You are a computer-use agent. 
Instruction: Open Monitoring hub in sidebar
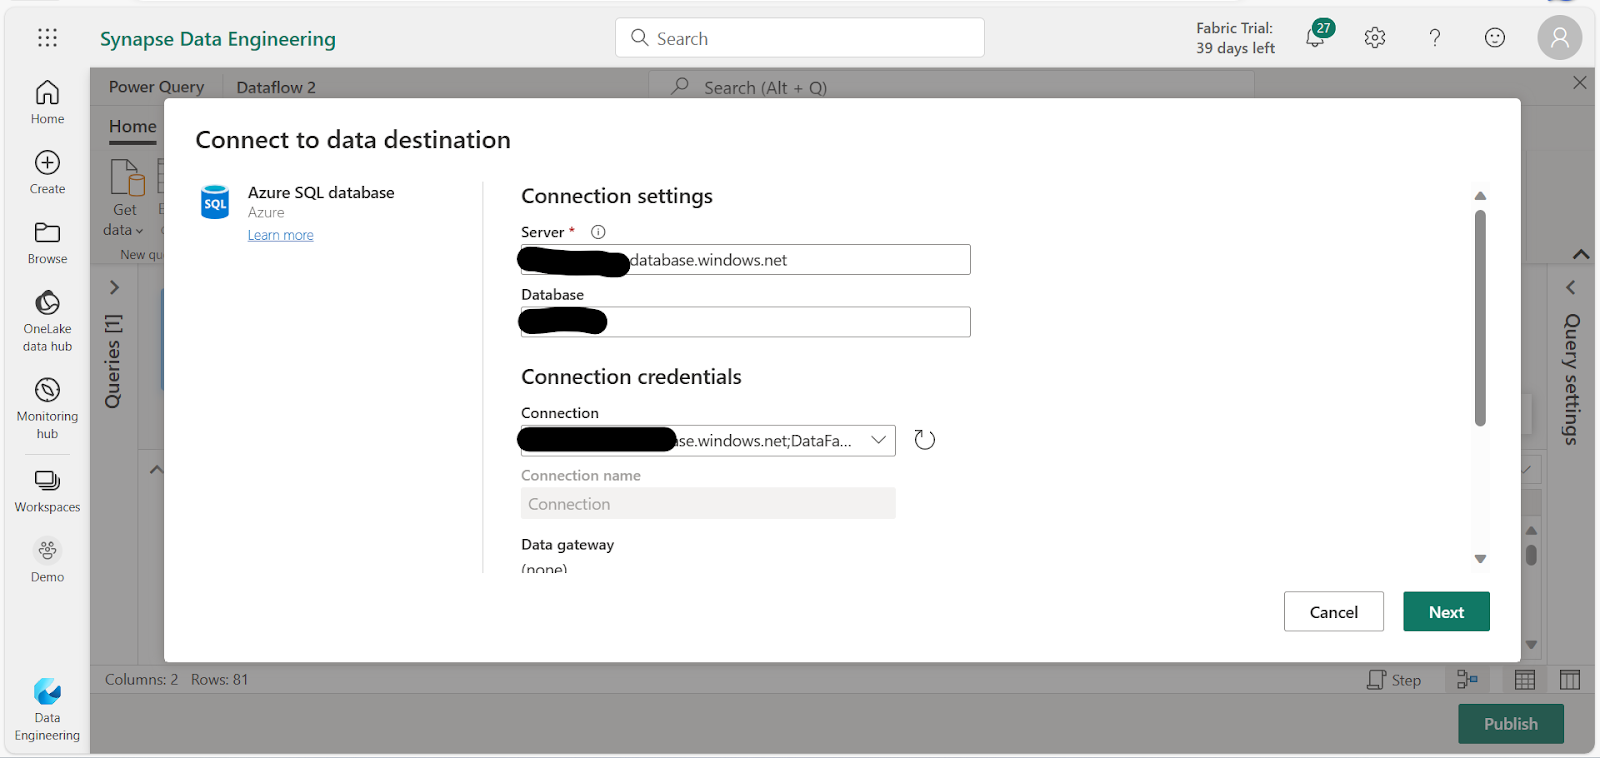(x=47, y=408)
